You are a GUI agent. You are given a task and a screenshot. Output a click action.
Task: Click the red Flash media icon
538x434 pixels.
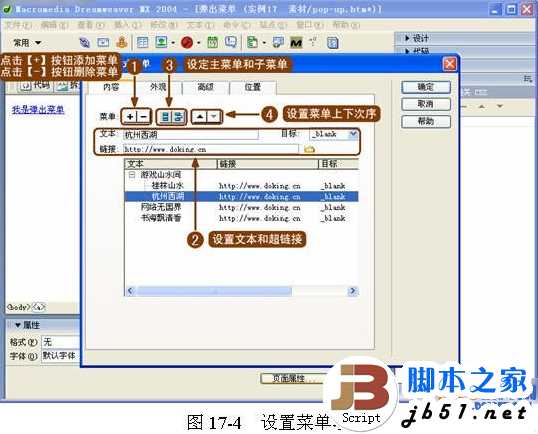point(187,43)
